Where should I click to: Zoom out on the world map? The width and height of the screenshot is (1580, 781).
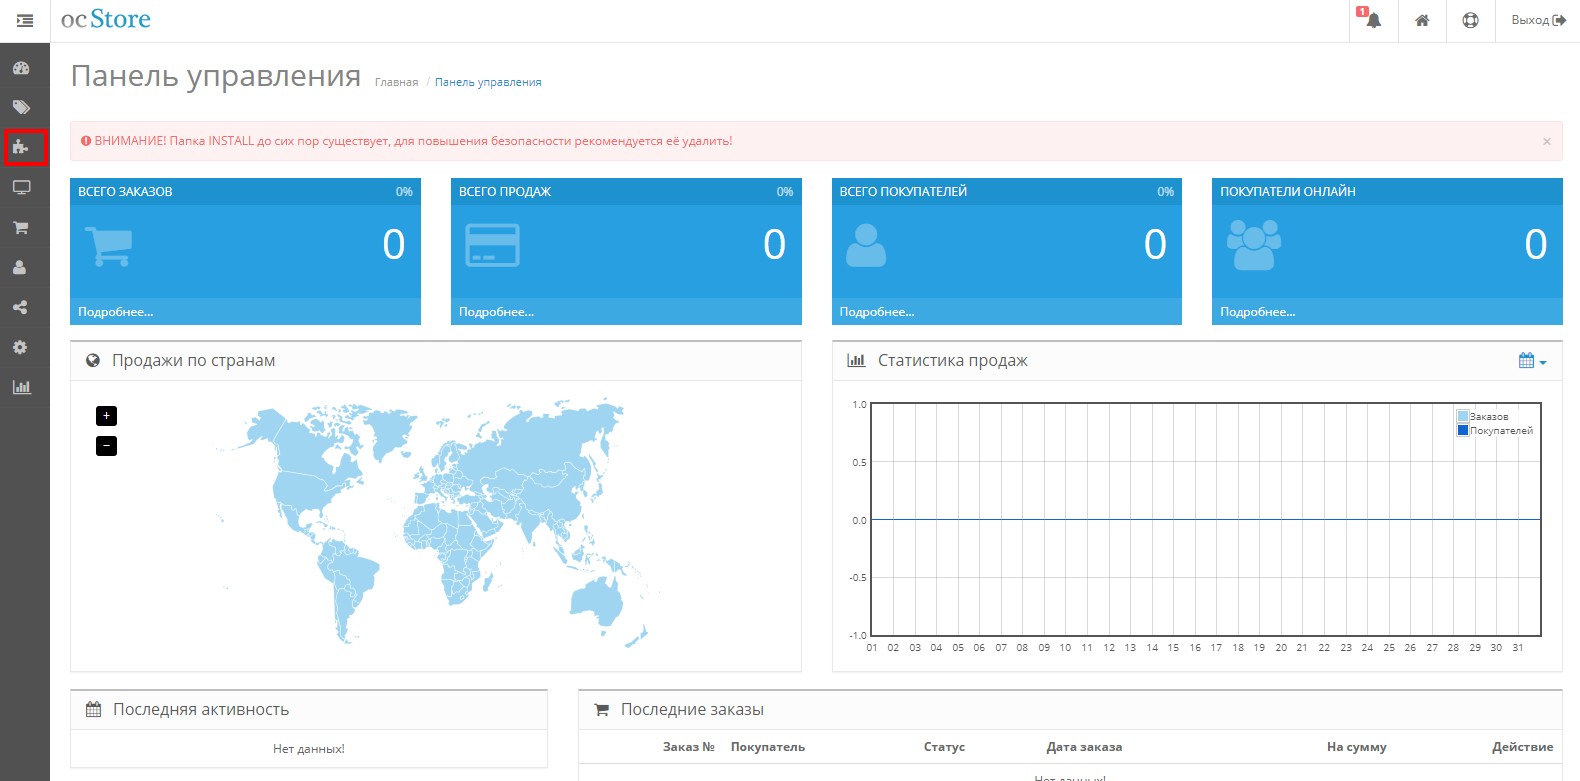pyautogui.click(x=106, y=445)
